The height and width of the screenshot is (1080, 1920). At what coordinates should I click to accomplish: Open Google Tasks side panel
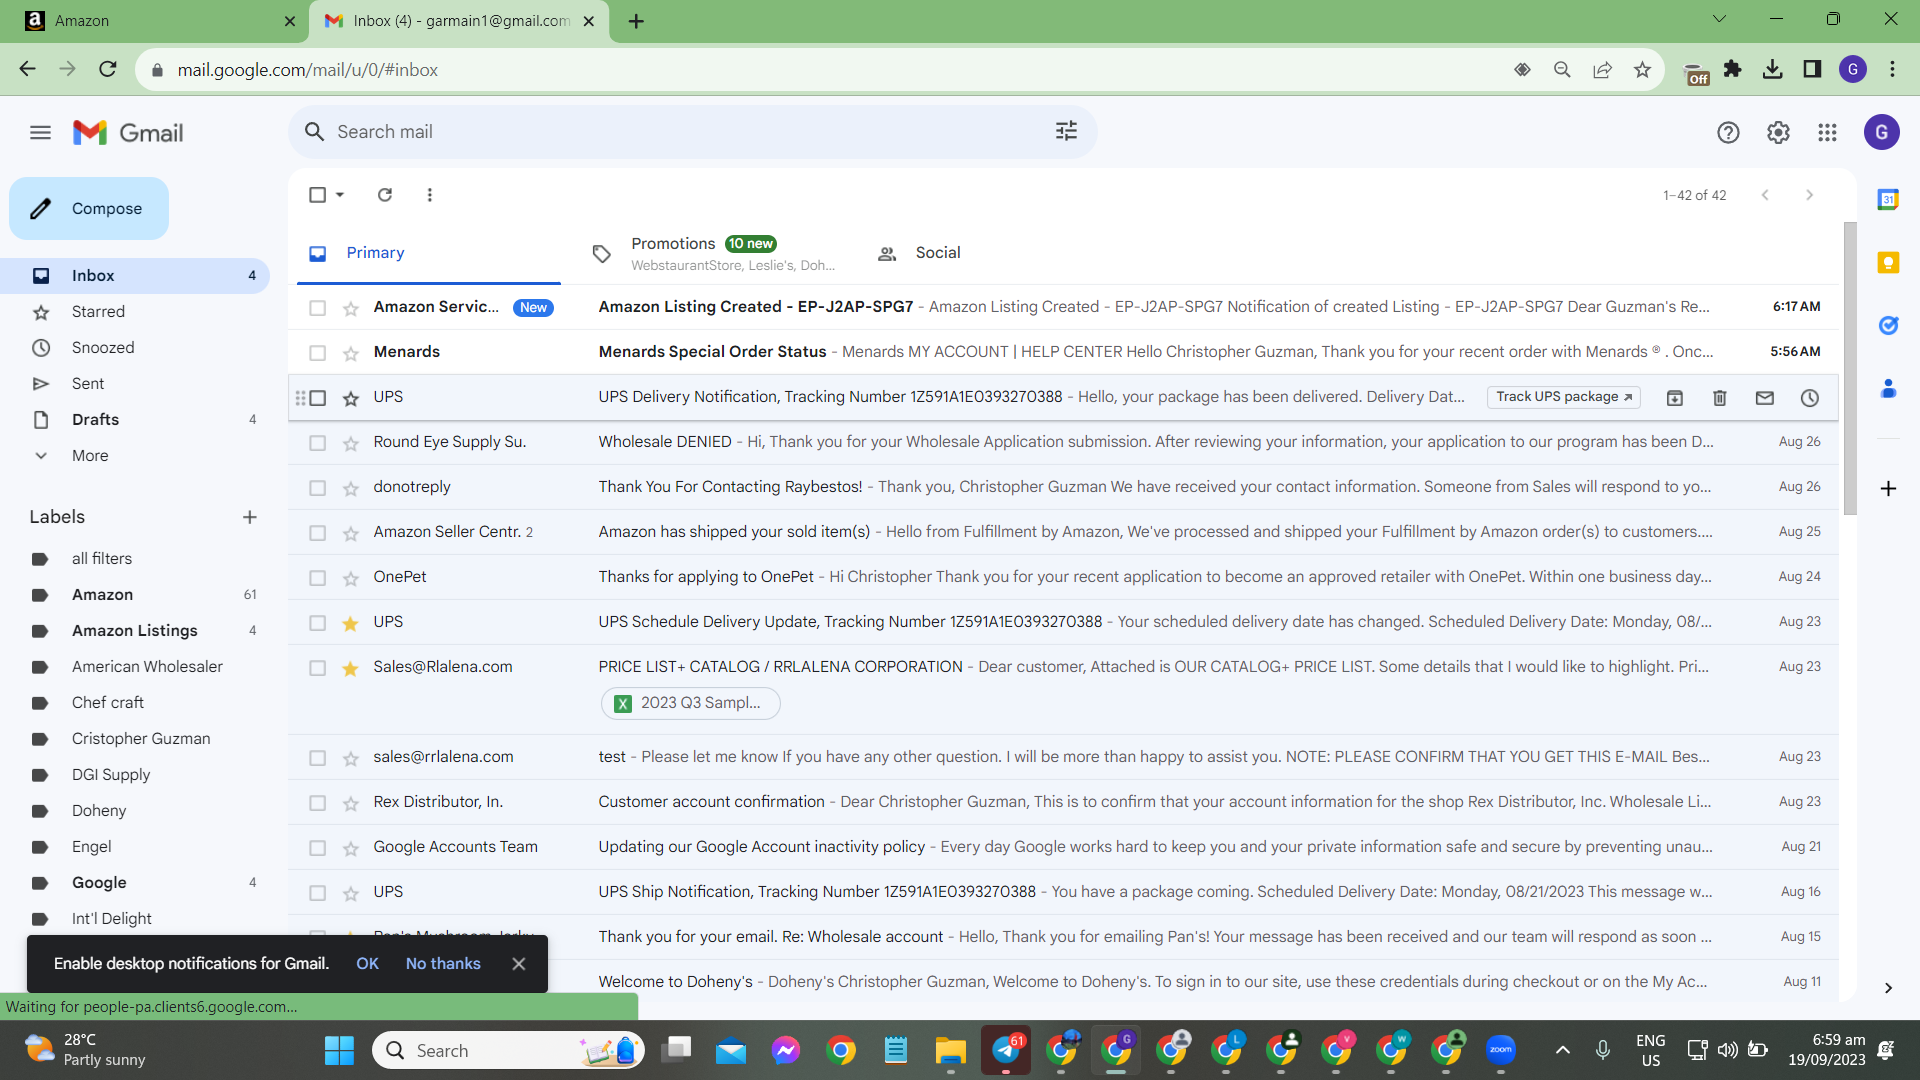tap(1888, 325)
